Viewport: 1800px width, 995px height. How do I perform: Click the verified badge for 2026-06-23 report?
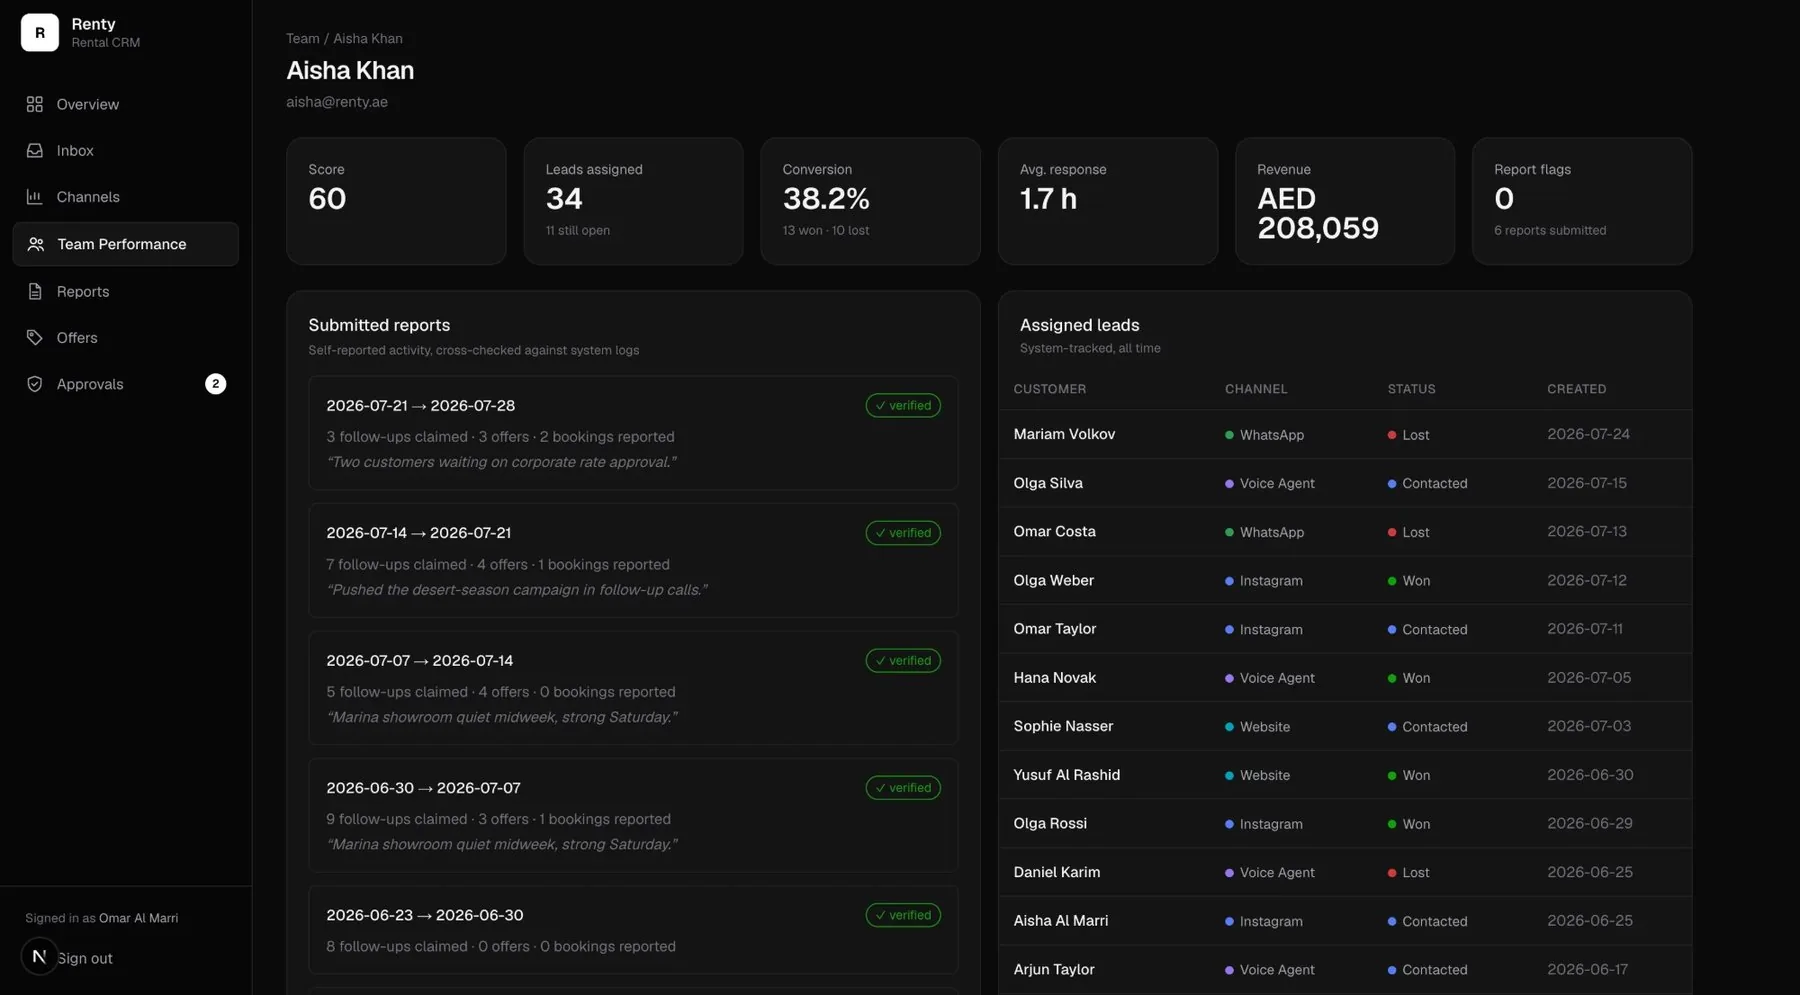click(x=903, y=914)
